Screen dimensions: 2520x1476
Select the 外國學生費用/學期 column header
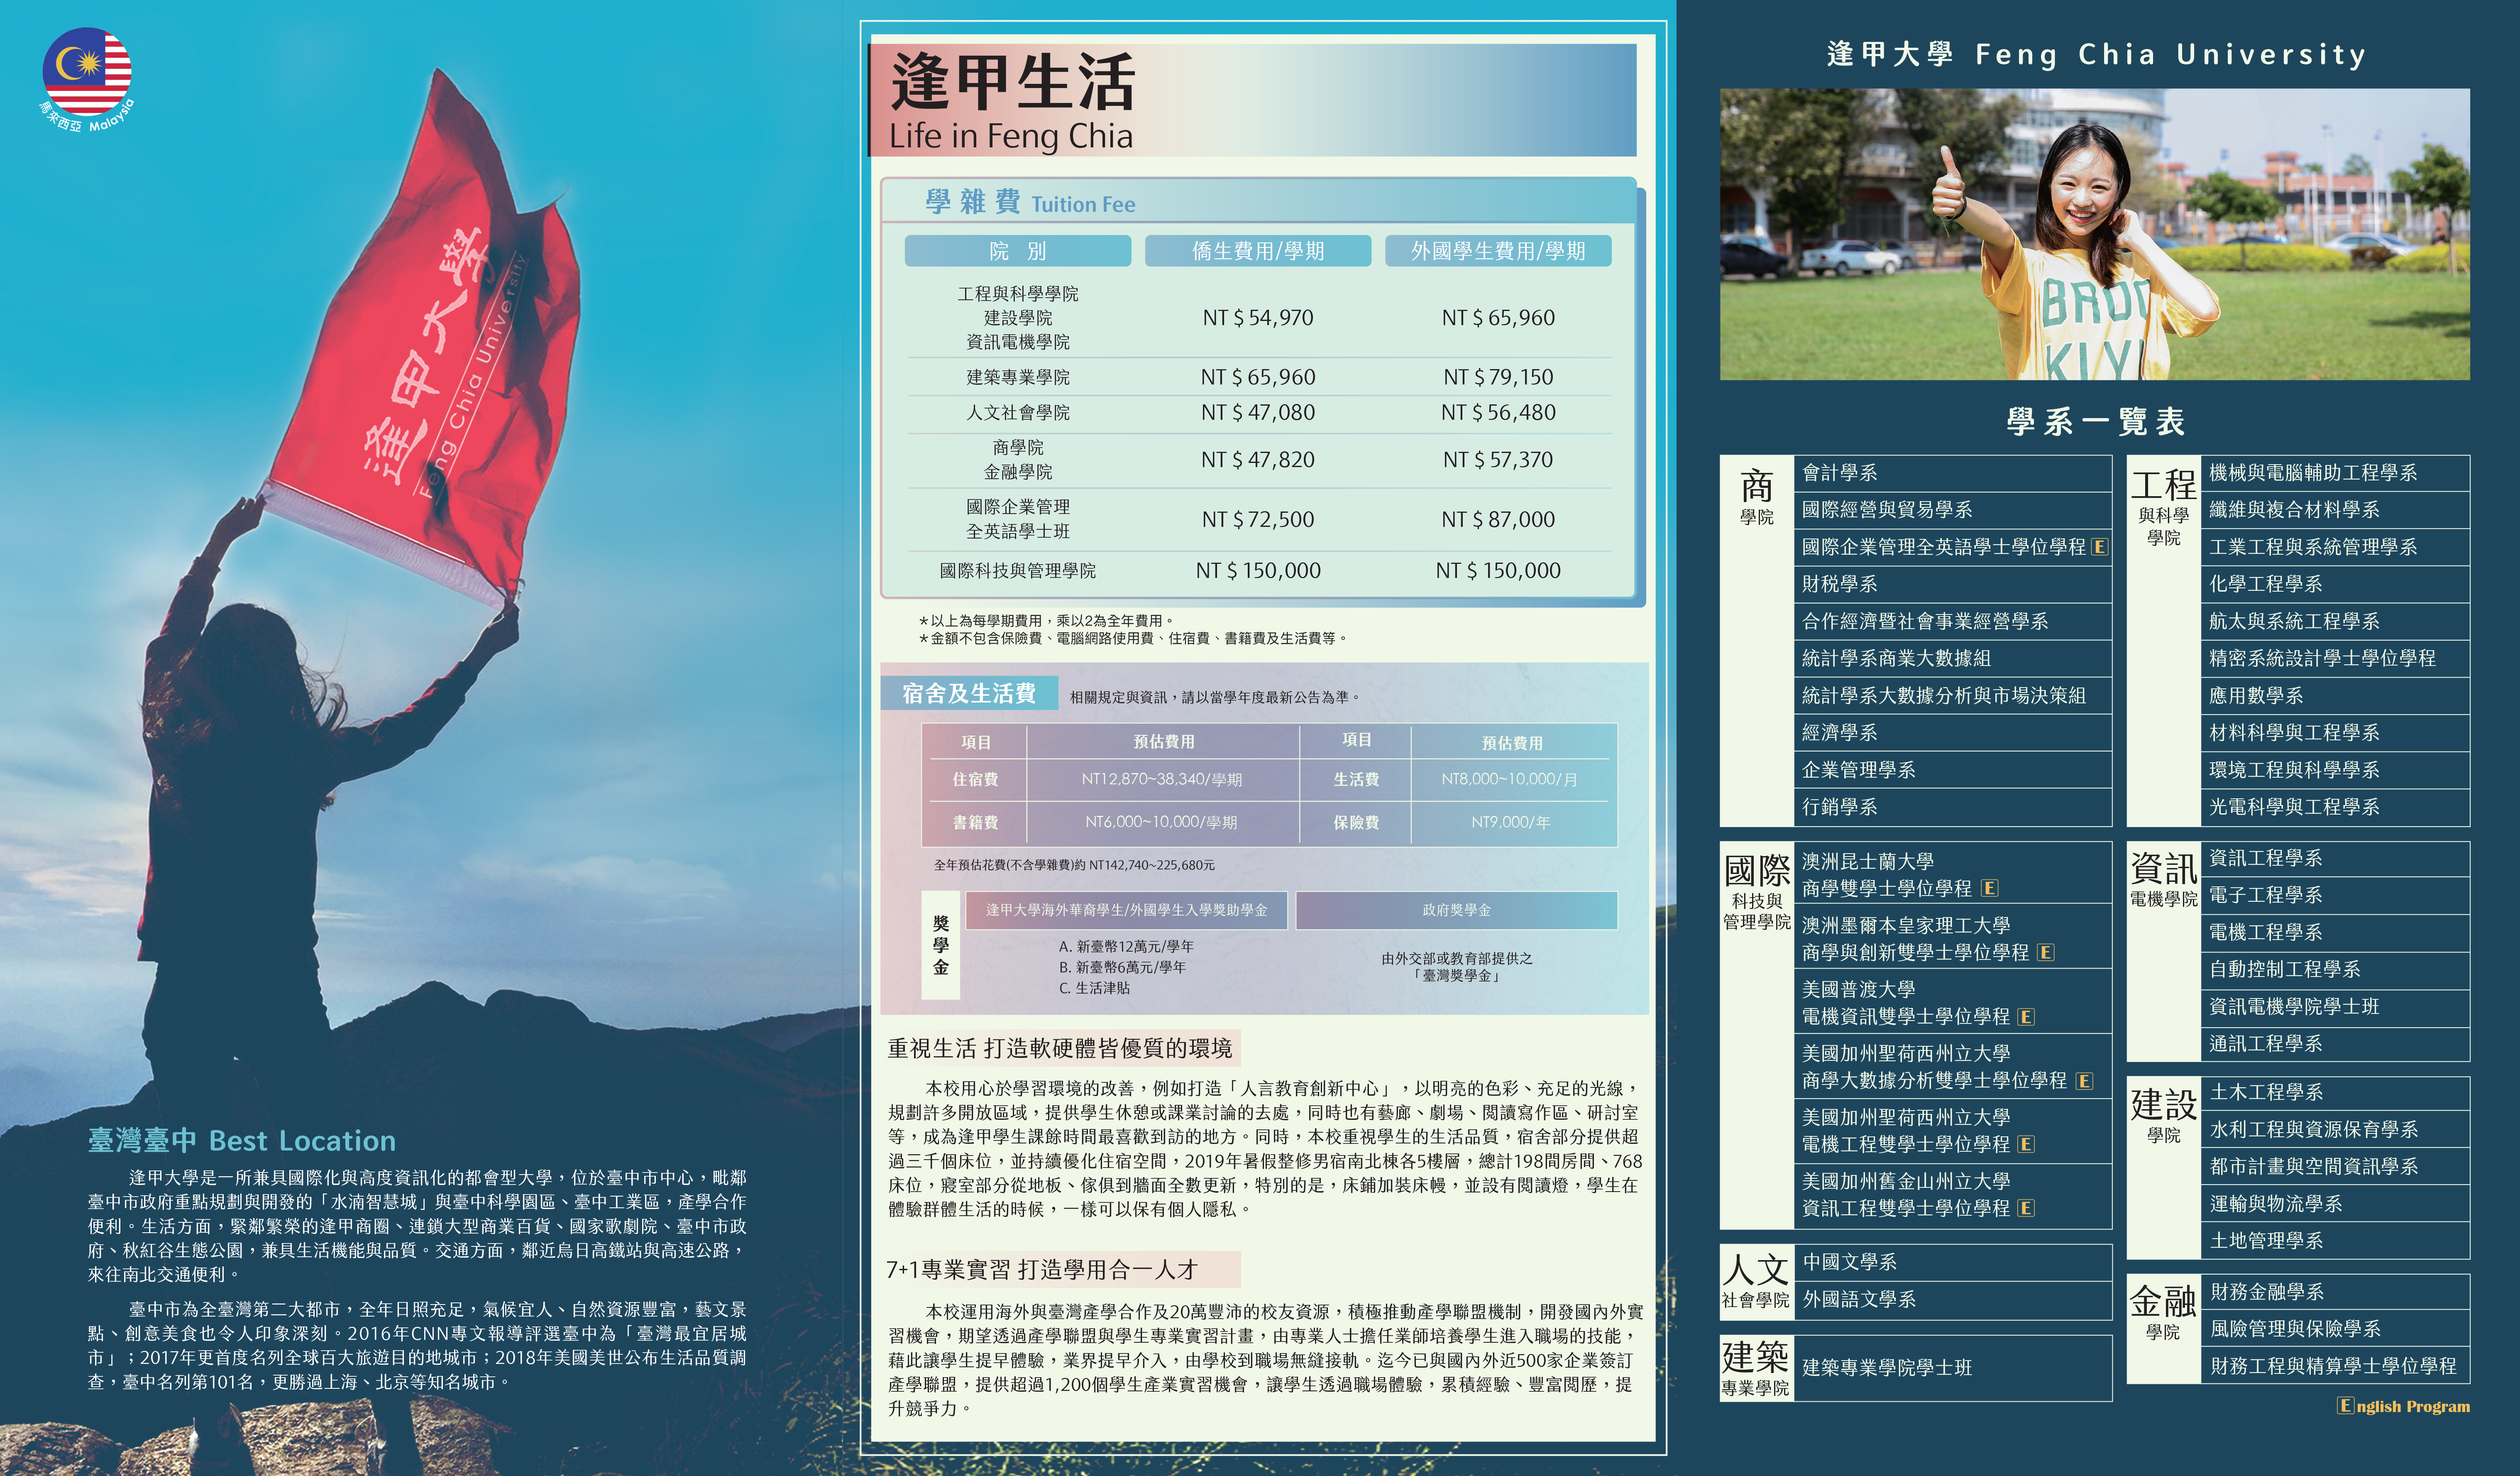point(1498,251)
